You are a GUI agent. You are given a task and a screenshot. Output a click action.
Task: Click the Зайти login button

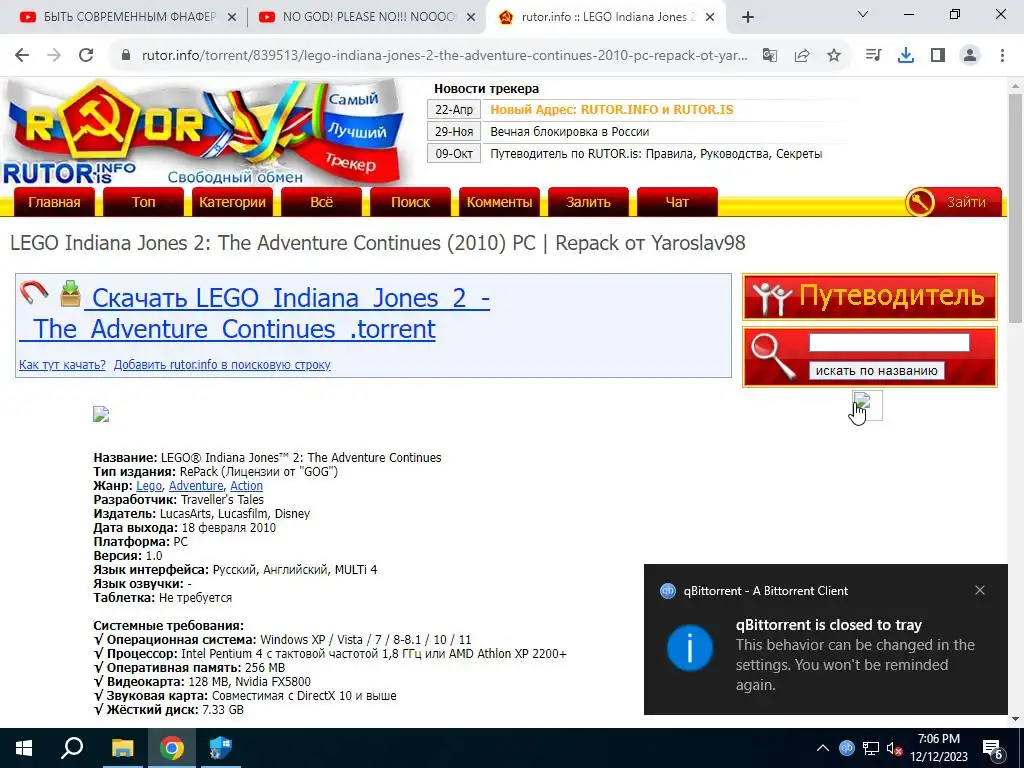pyautogui.click(x=953, y=202)
